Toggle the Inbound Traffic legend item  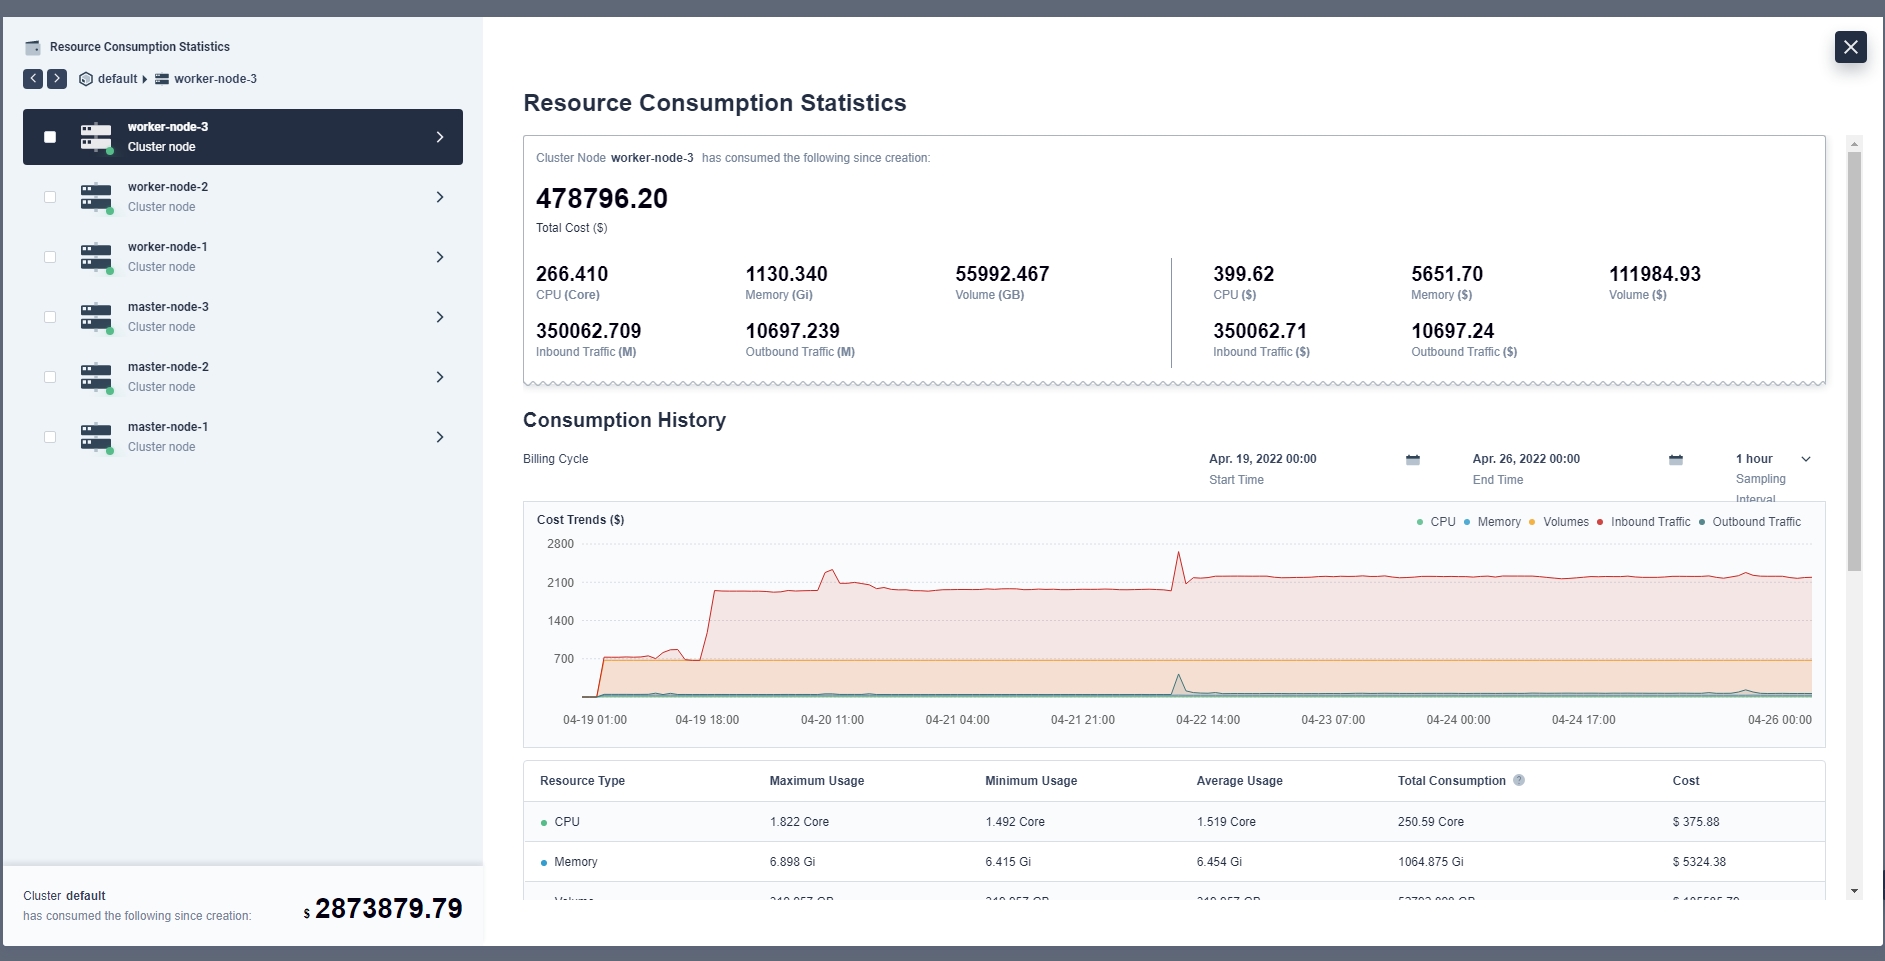(1649, 522)
